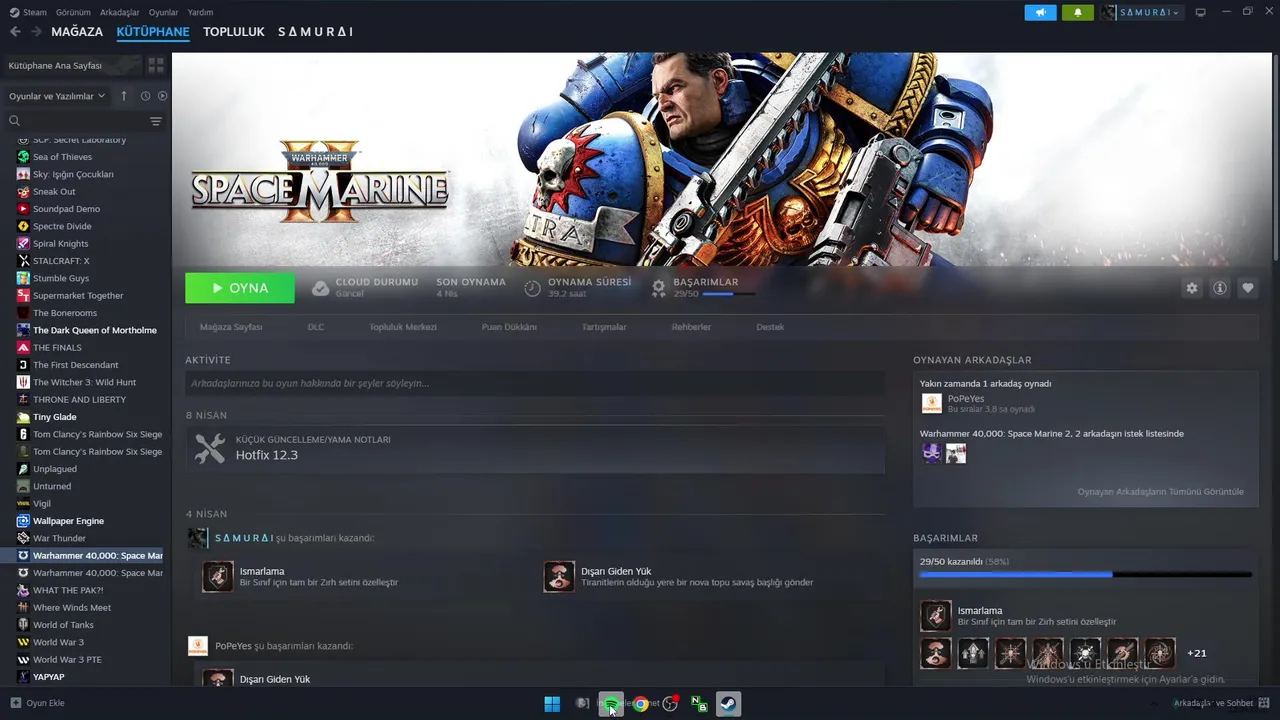Screen dimensions: 1280x720
Task: Open the Windows Start menu
Action: (x=552, y=704)
